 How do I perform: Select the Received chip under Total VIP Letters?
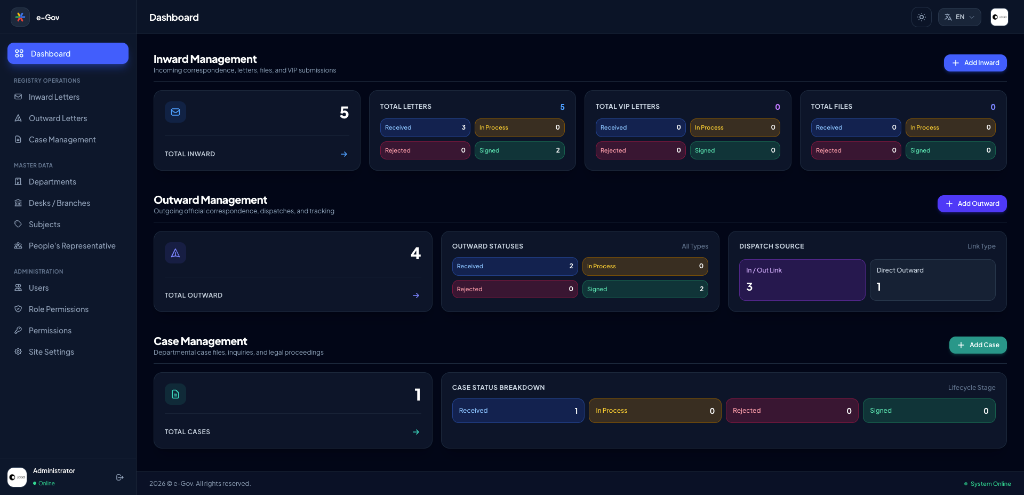641,128
